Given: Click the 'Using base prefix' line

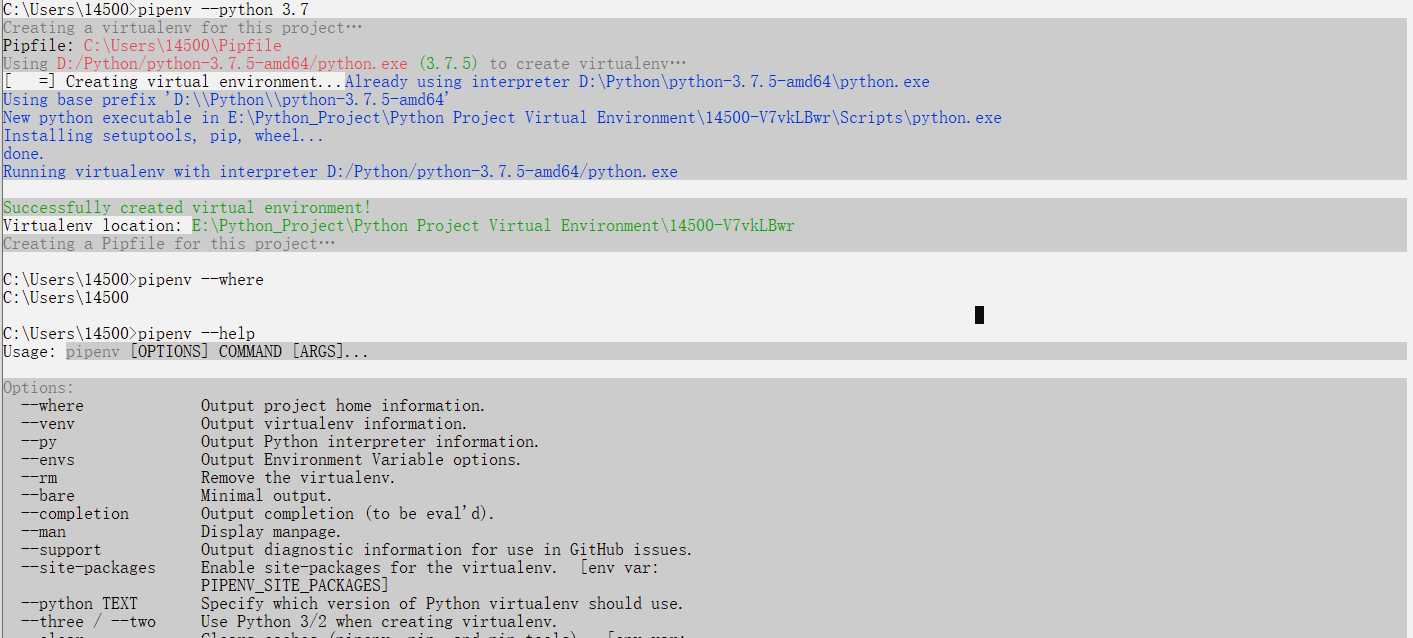Looking at the screenshot, I should (x=226, y=100).
